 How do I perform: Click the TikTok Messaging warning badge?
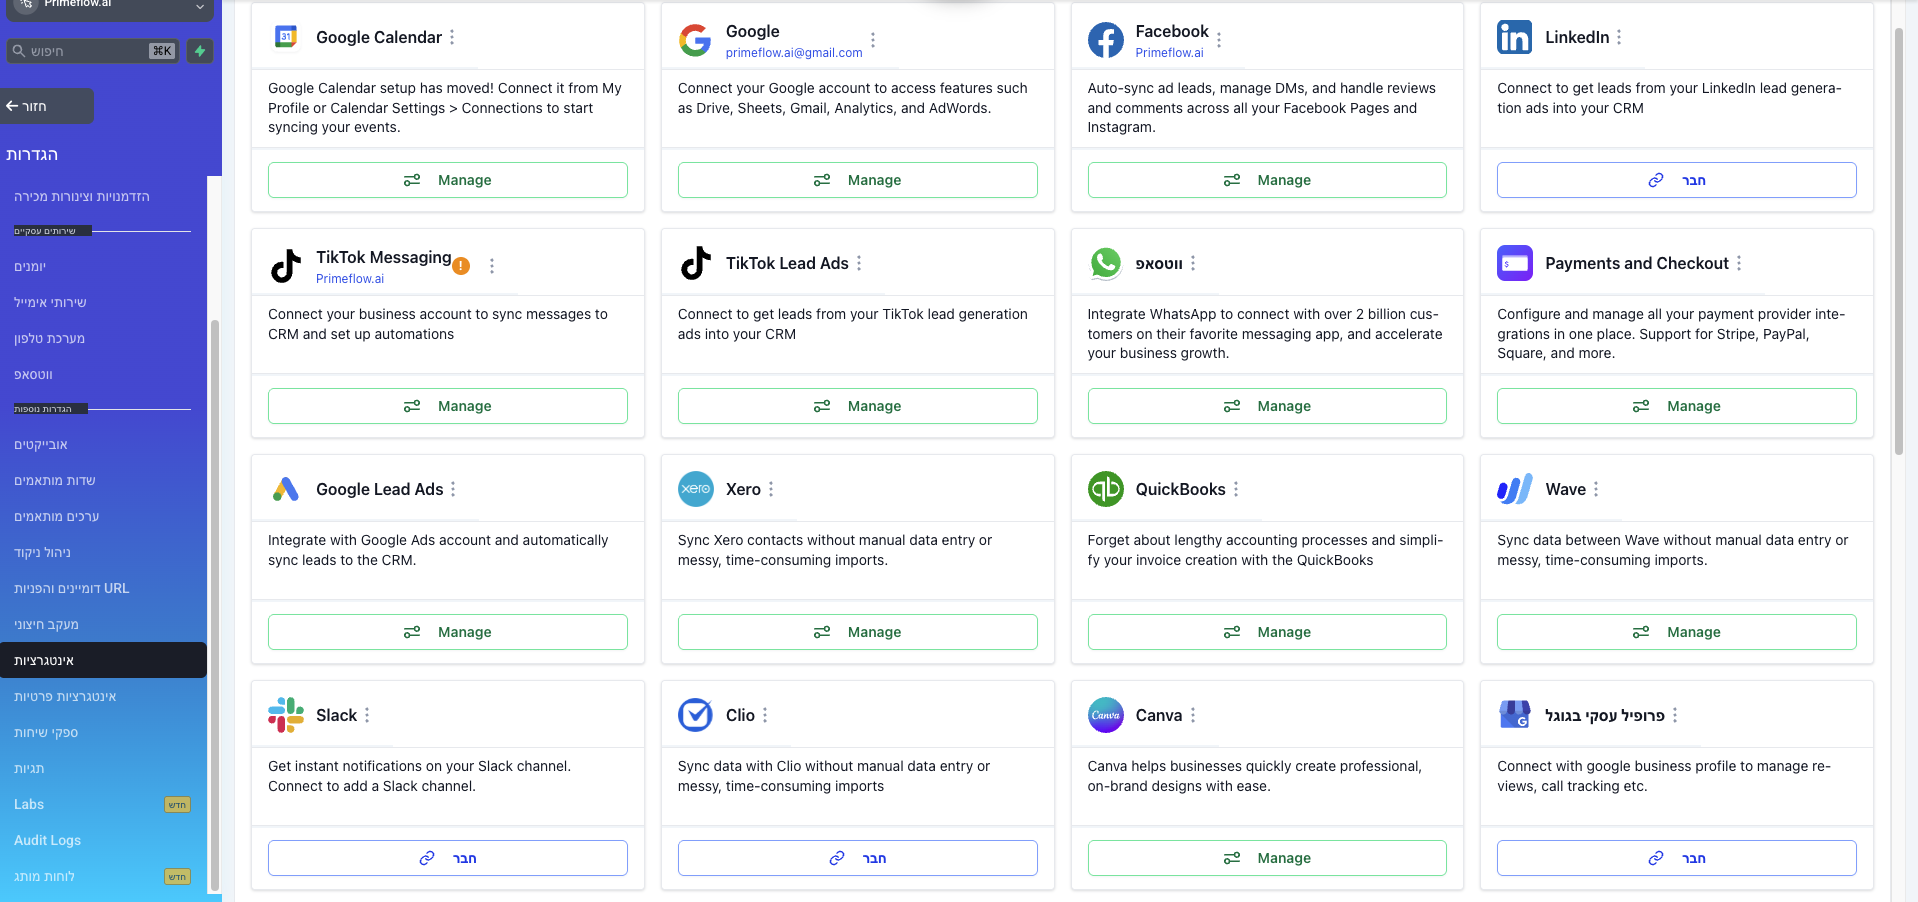click(x=461, y=266)
